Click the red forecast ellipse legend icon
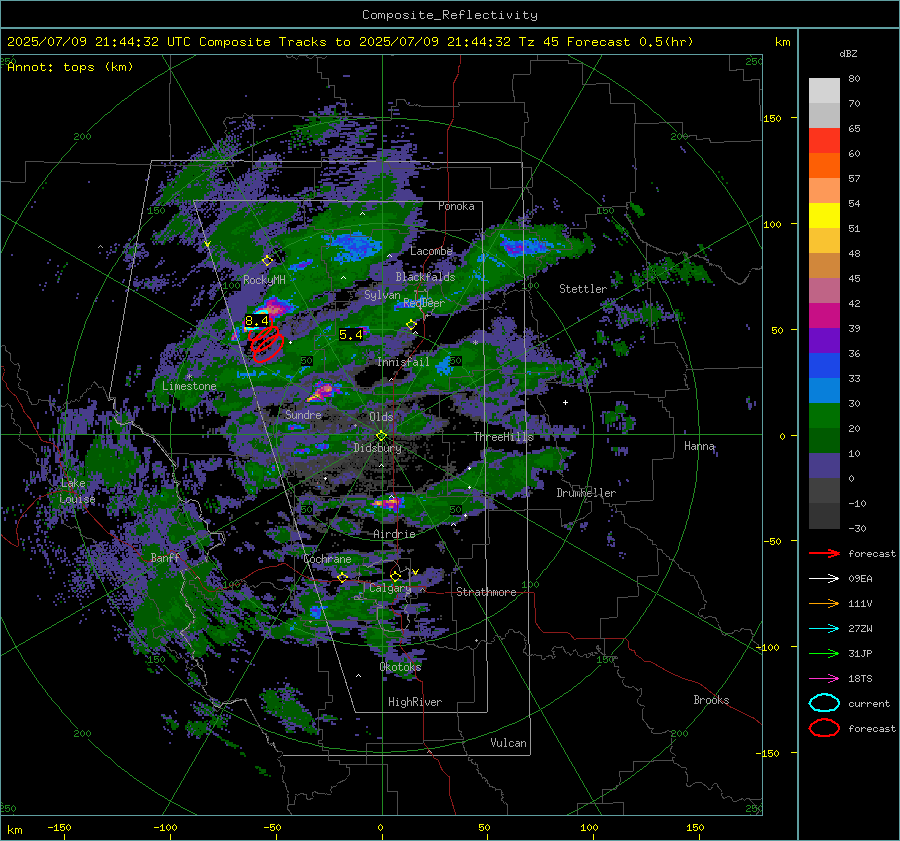The image size is (900, 841). pos(824,728)
